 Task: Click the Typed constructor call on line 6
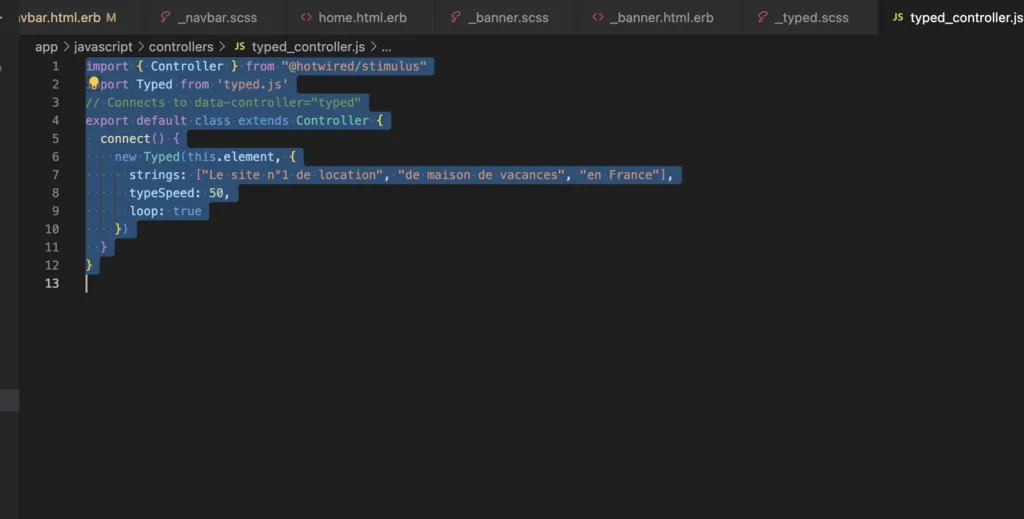[x=161, y=157]
